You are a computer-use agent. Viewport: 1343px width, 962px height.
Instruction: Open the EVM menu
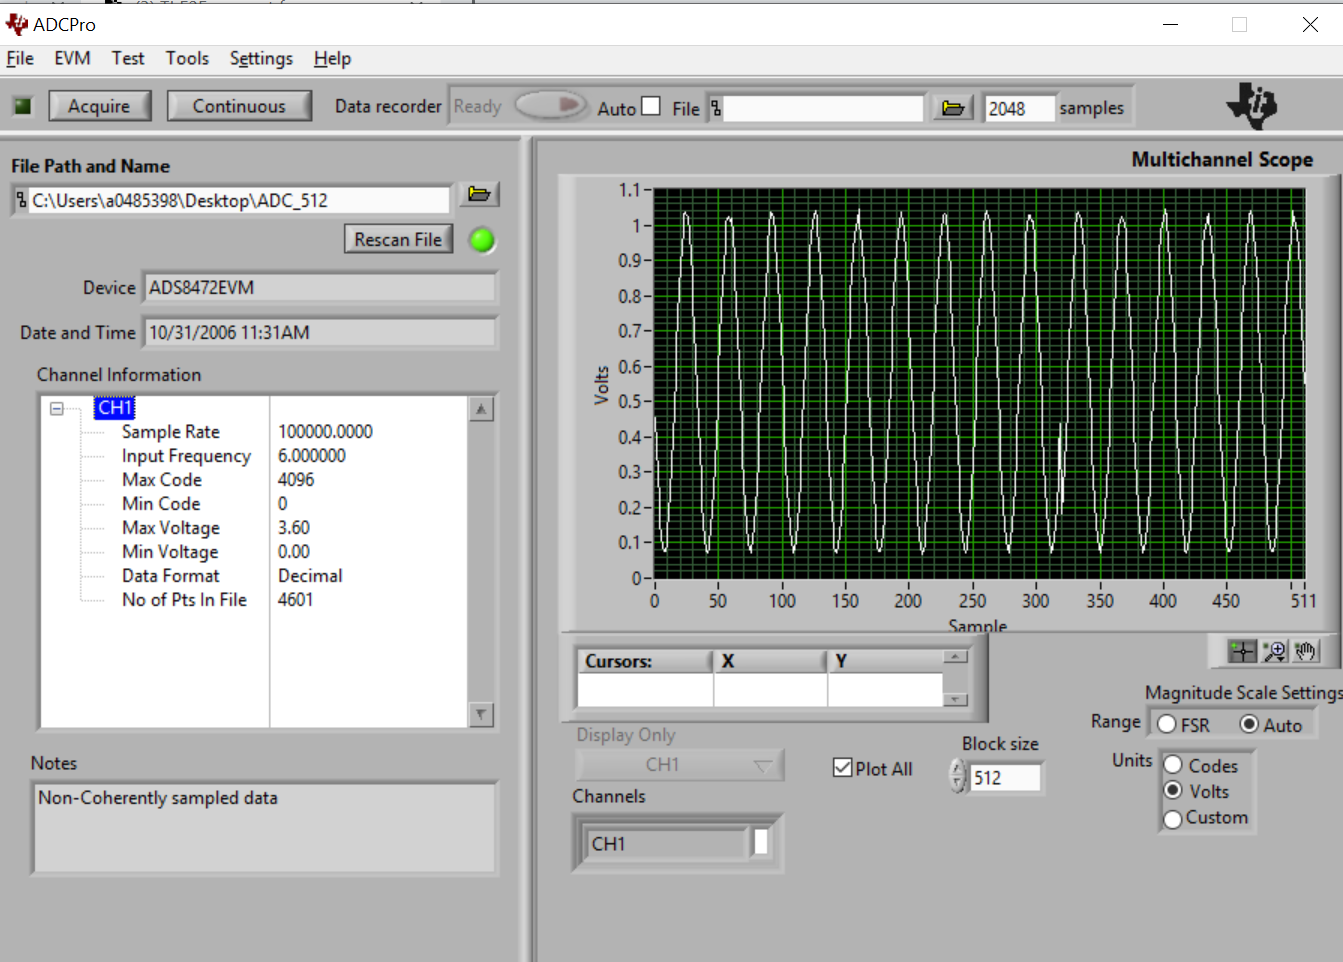72,59
